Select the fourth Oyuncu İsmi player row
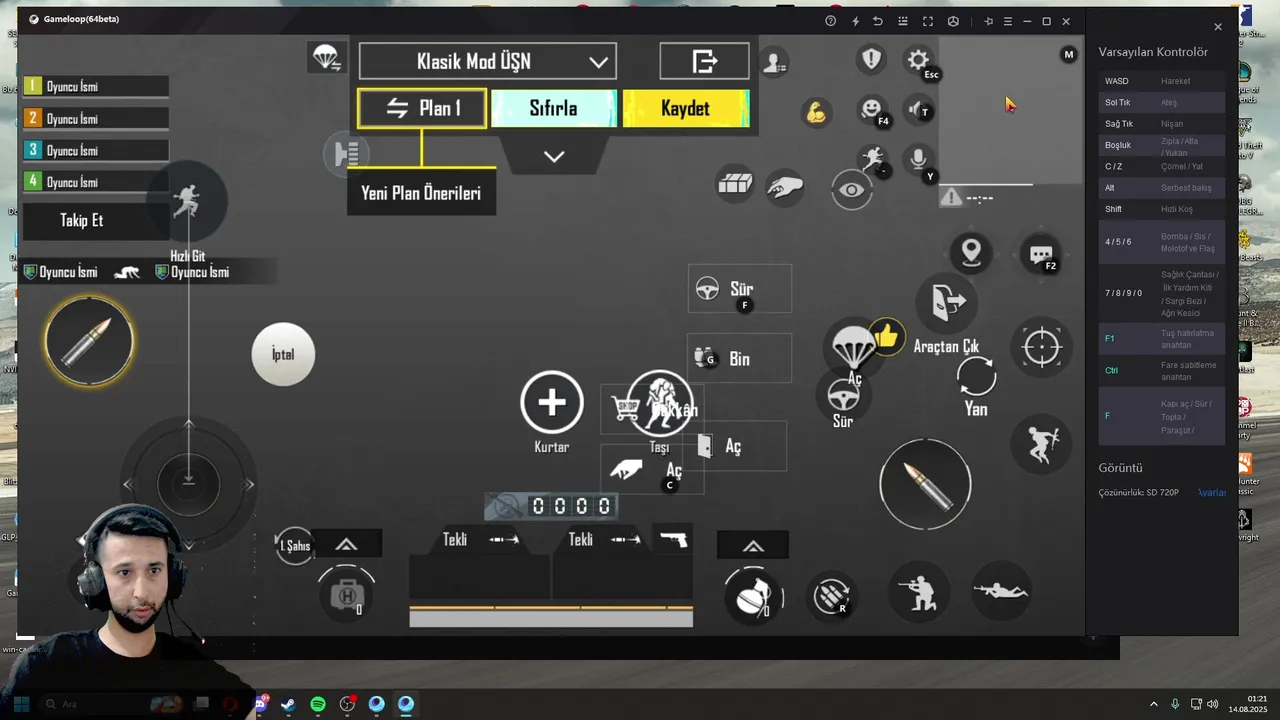The height and width of the screenshot is (720, 1280). [96, 182]
